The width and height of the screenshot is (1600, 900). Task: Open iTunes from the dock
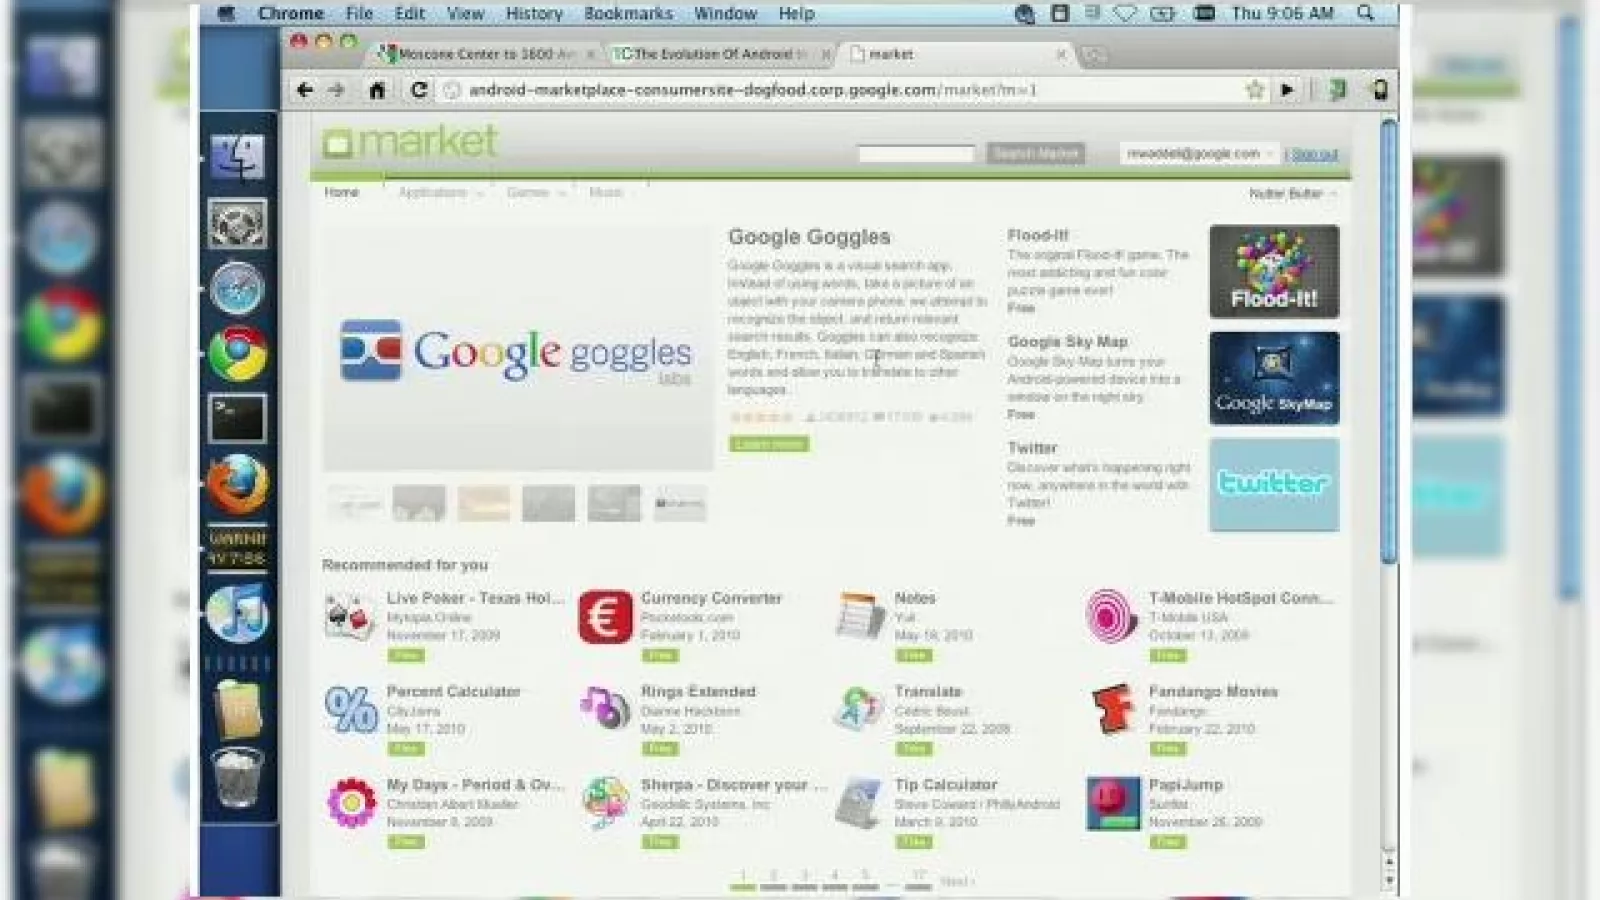point(237,612)
